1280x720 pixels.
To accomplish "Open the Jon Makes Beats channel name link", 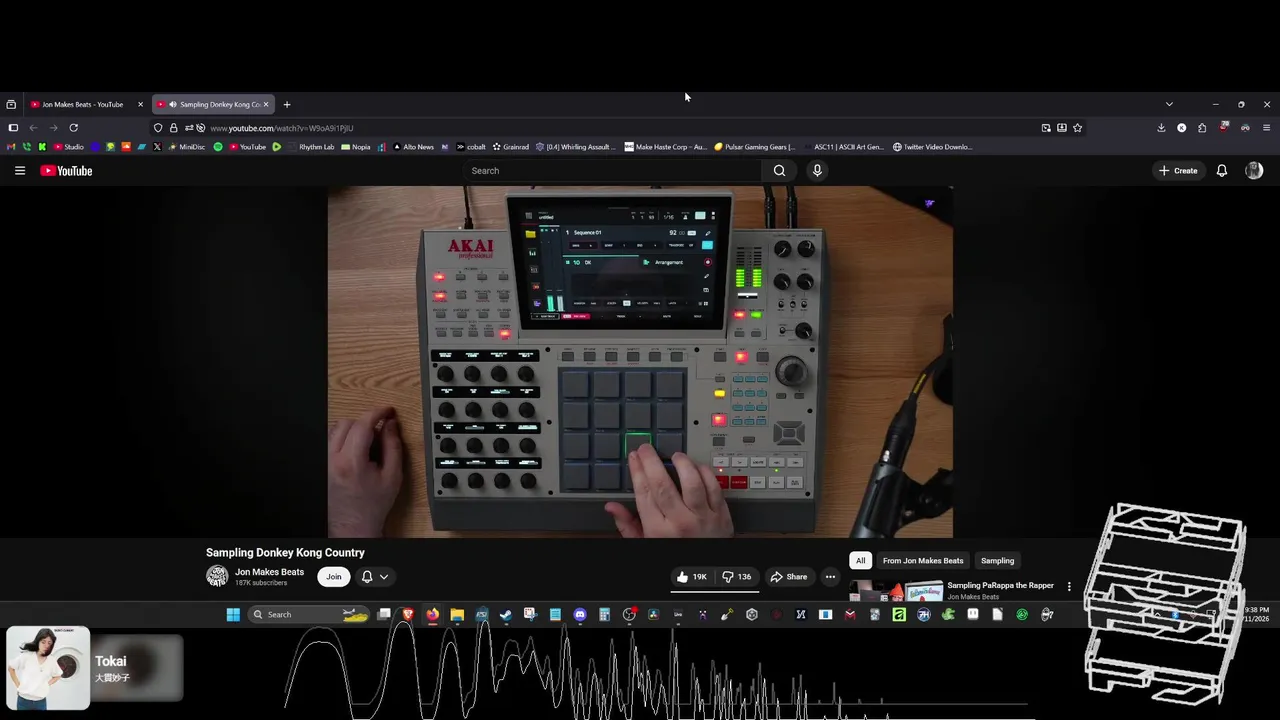I will (x=269, y=572).
